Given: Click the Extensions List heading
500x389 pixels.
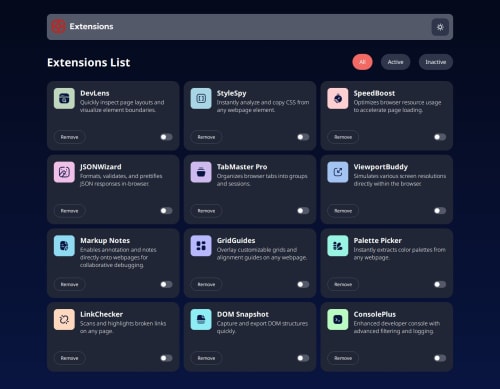Looking at the screenshot, I should [89, 62].
